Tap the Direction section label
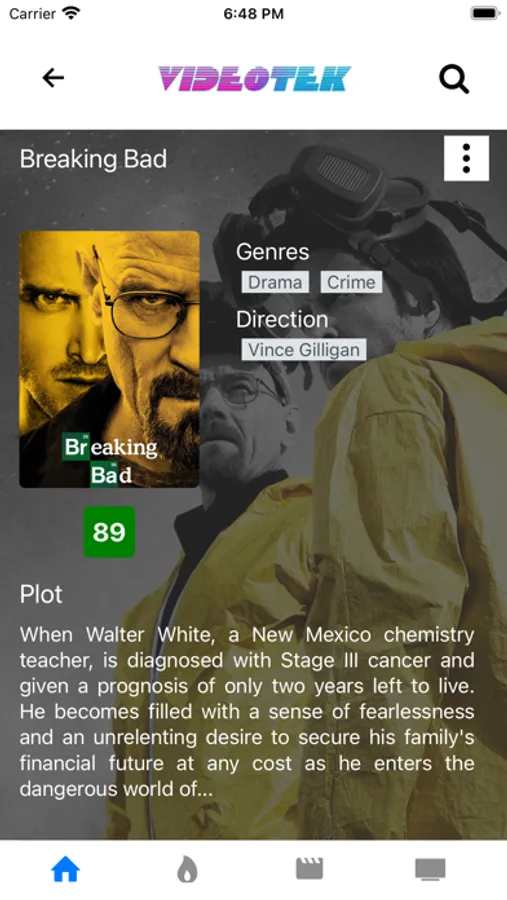507x900 pixels. click(x=282, y=319)
